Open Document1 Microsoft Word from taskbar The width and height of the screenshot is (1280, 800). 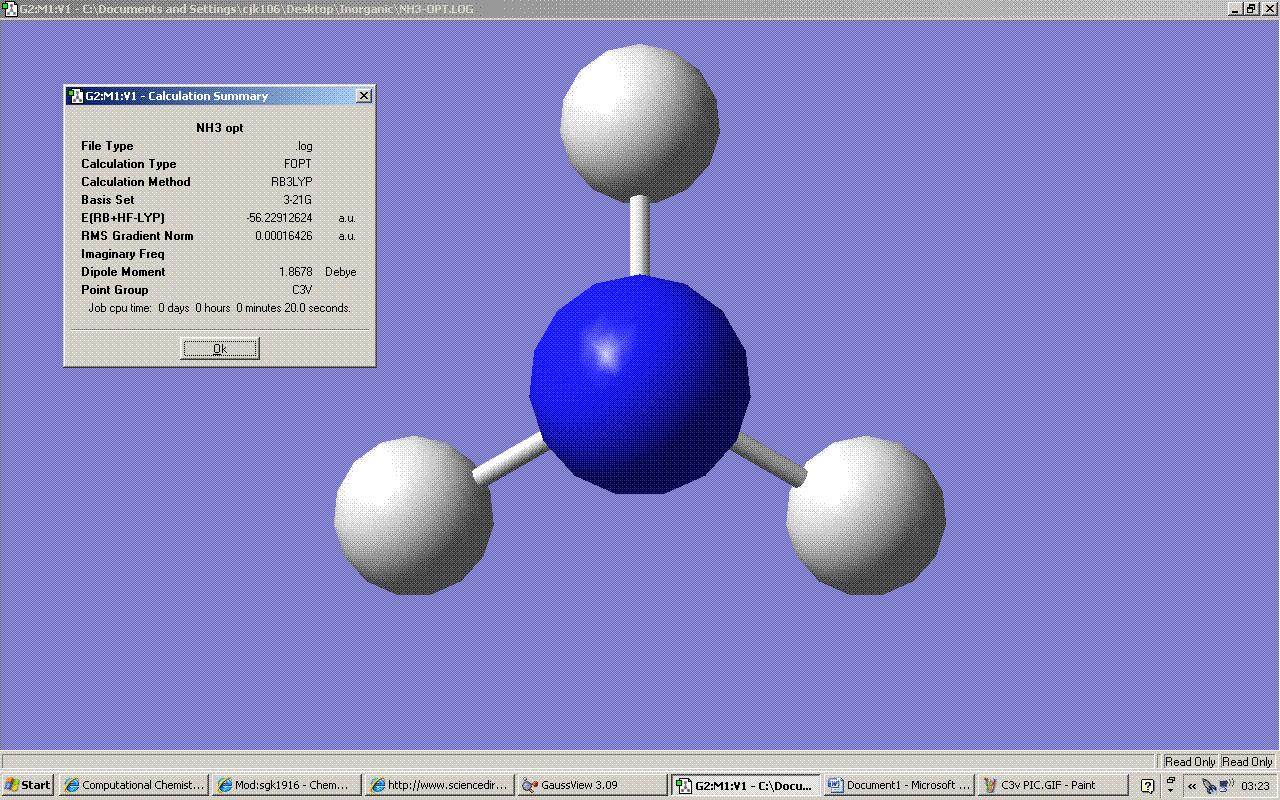pyautogui.click(x=898, y=785)
